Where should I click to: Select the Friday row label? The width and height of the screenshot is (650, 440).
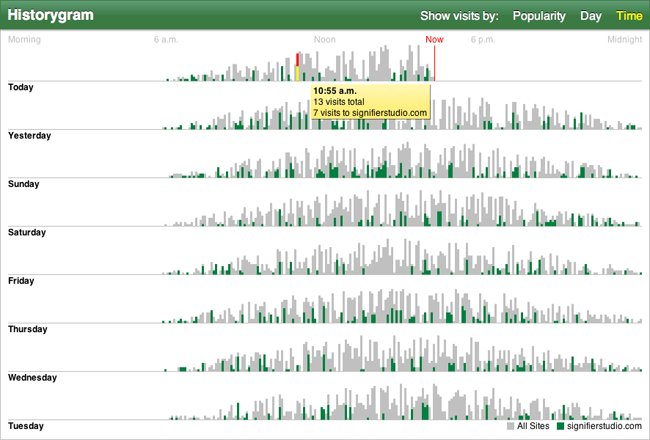[21, 281]
